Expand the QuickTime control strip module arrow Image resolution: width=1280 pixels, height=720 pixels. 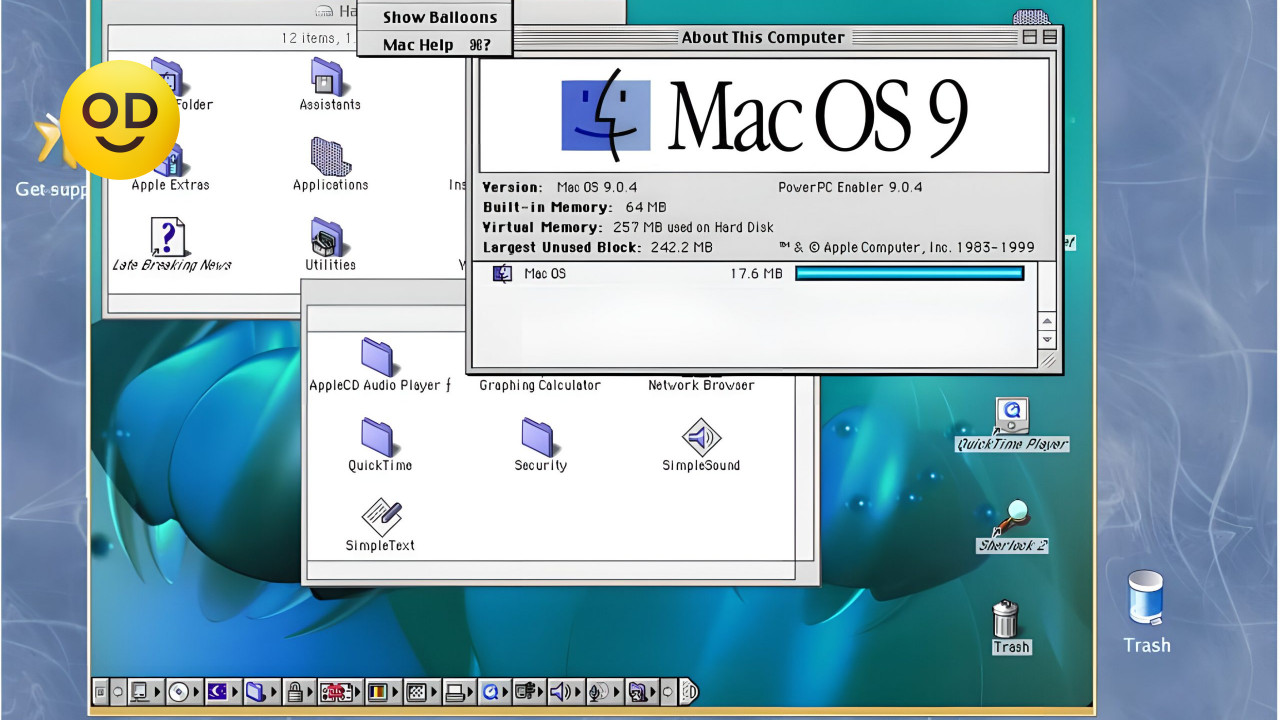pos(506,691)
